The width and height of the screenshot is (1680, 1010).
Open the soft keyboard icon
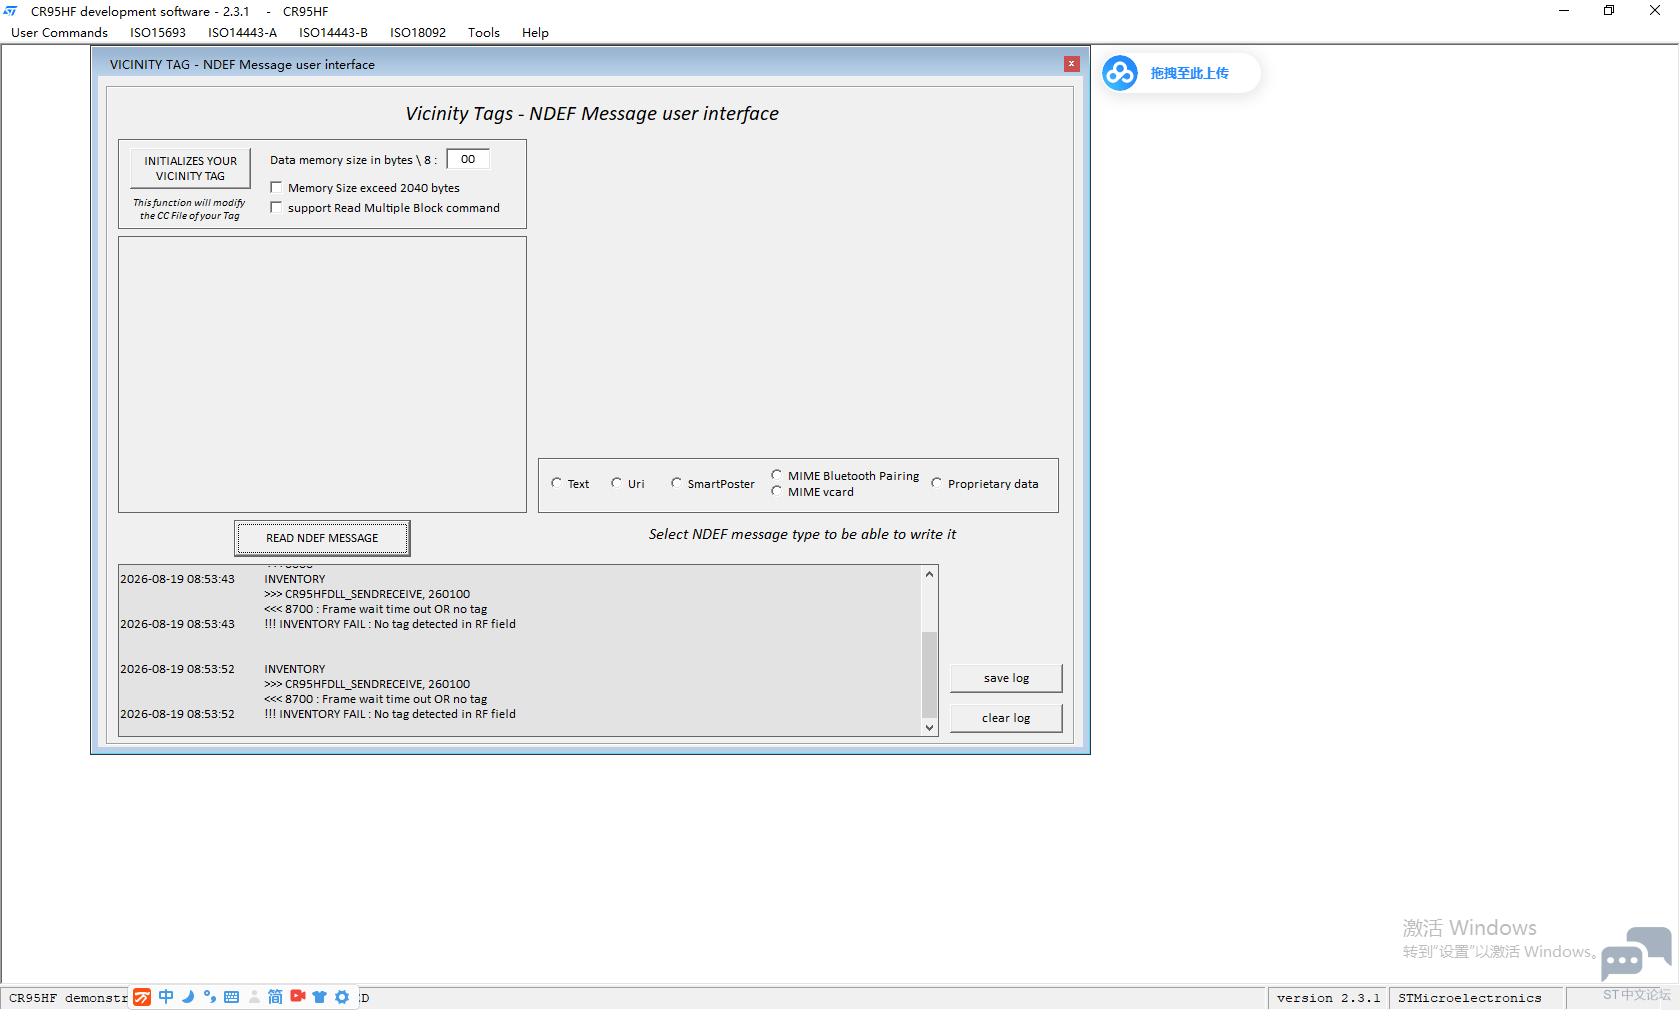coord(232,997)
